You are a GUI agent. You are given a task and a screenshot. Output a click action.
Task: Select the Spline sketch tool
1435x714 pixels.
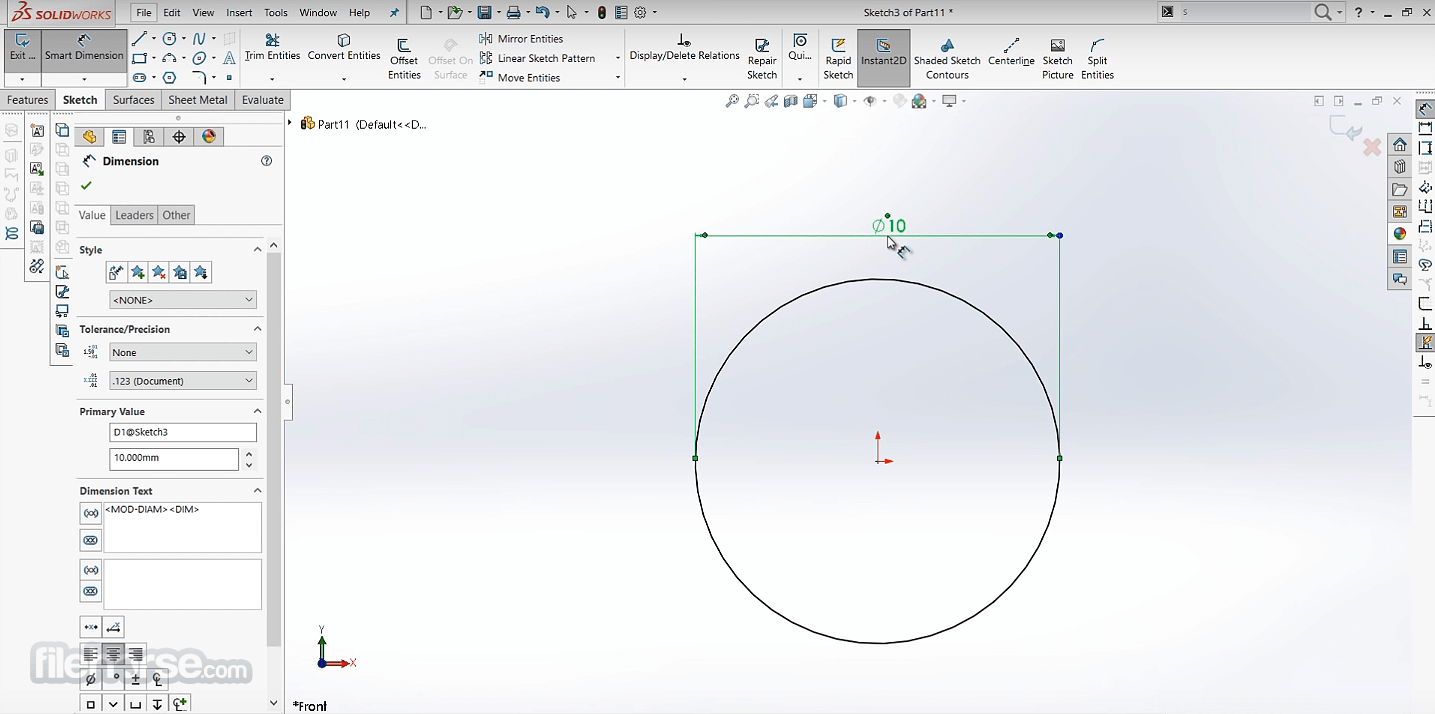point(199,38)
